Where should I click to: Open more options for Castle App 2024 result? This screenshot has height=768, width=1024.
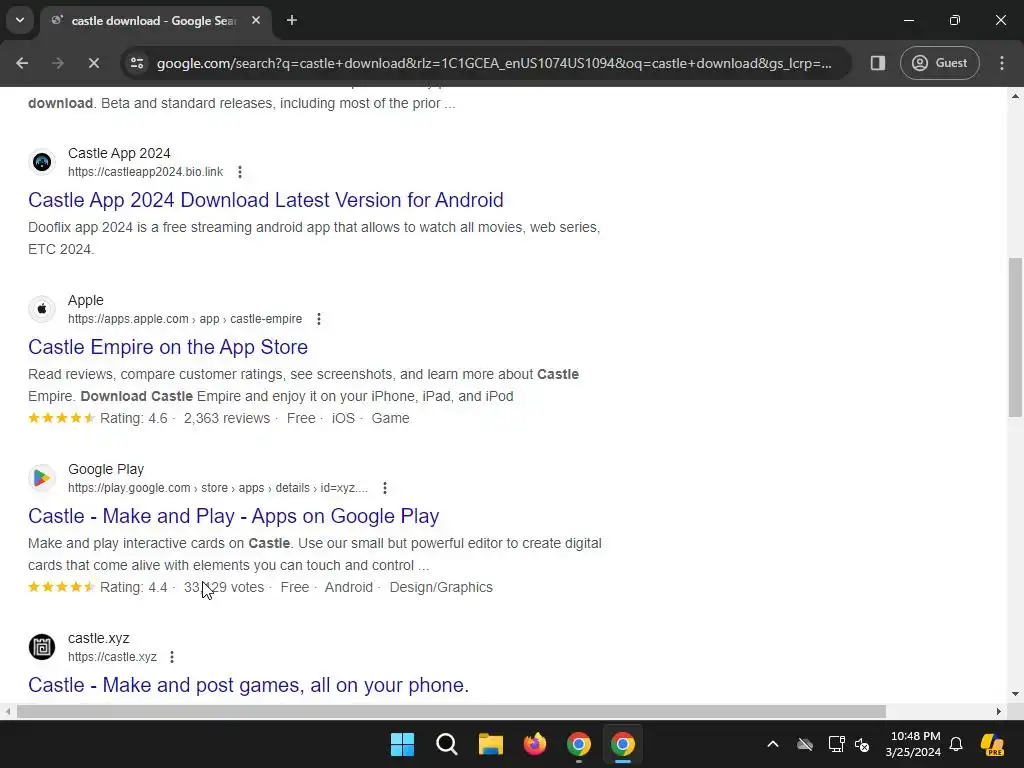point(240,172)
